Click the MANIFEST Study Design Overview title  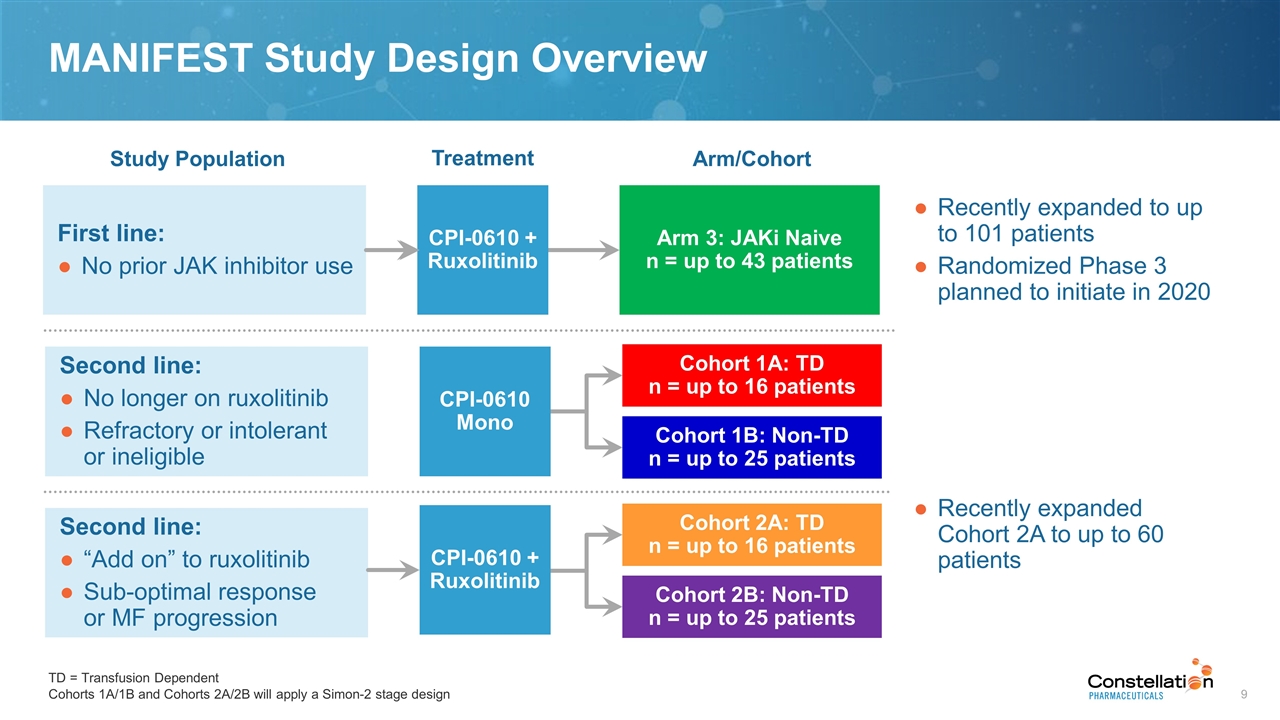378,60
